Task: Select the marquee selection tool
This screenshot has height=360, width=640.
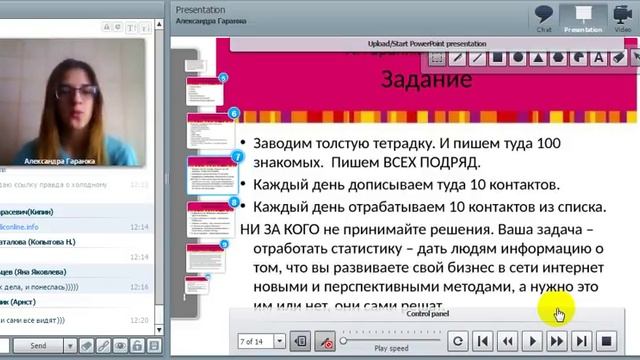Action: 437,58
